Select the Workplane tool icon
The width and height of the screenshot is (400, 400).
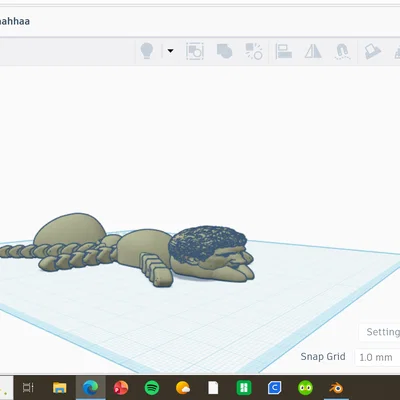pos(373,51)
